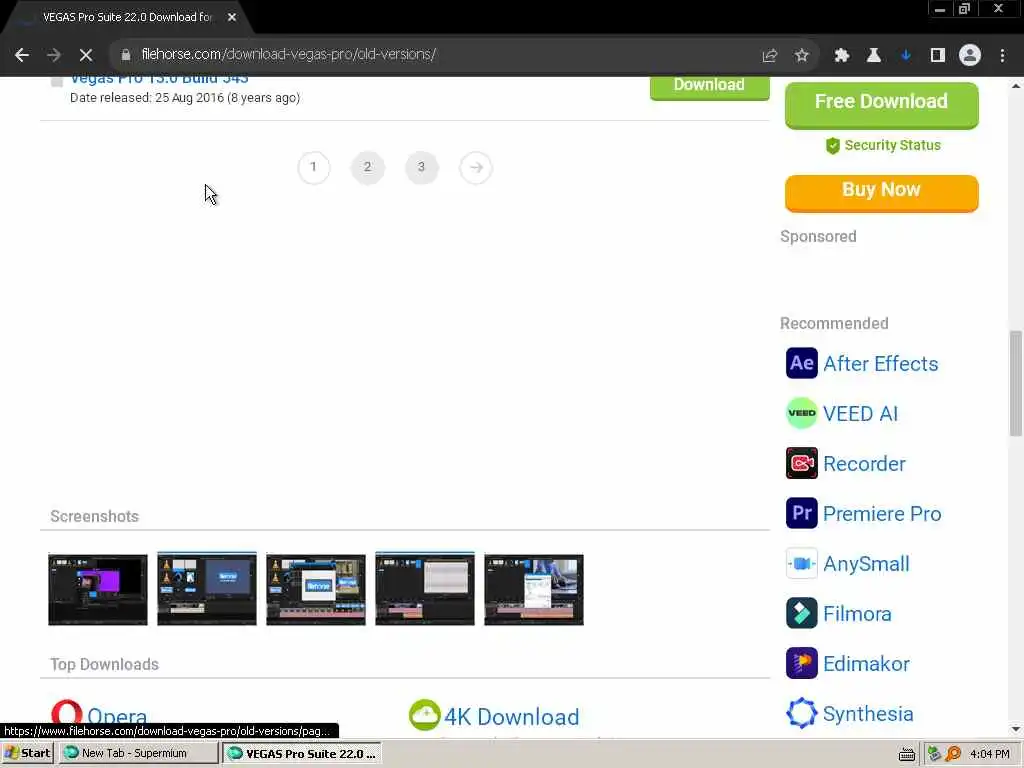
Task: Open the profile avatar icon
Action: (970, 56)
